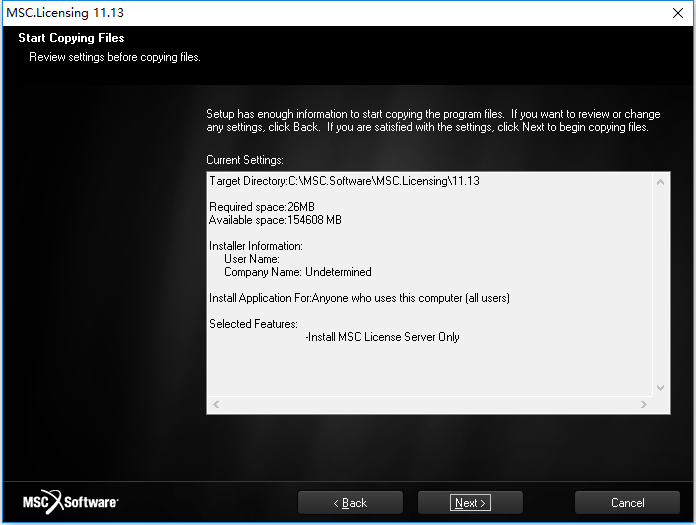696x525 pixels.
Task: Click the Selected Features: line
Action: [253, 324]
